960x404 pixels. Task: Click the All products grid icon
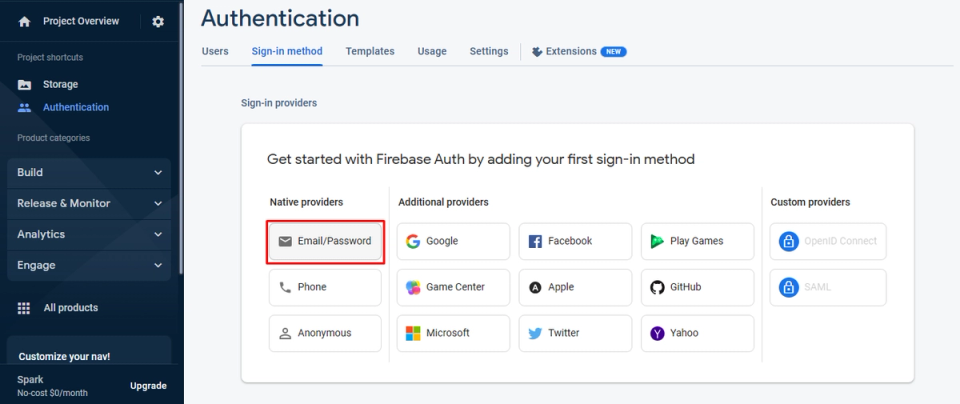pyautogui.click(x=25, y=308)
